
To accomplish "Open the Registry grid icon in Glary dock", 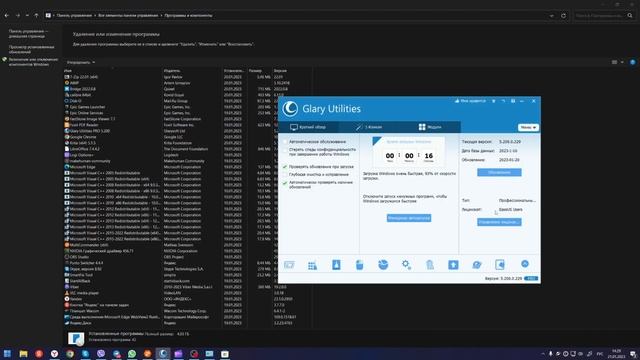I will (x=312, y=265).
